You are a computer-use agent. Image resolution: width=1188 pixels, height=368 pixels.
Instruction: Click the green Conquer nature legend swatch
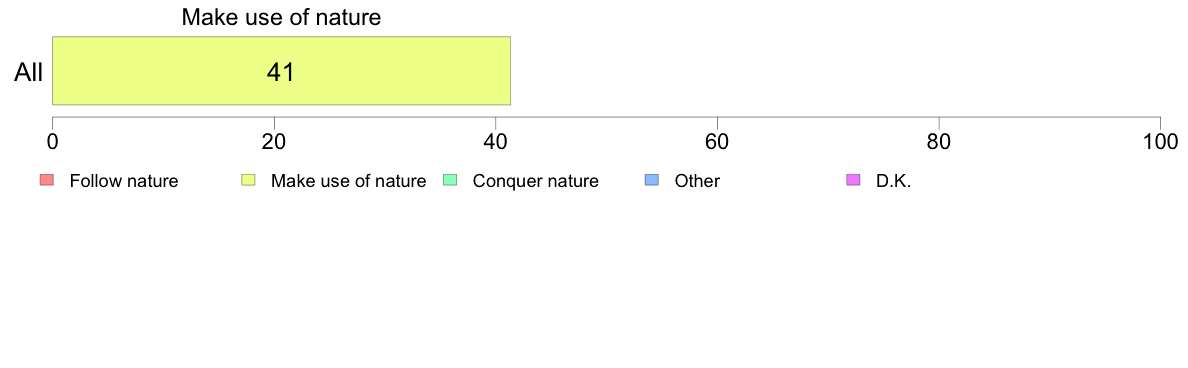pos(449,180)
